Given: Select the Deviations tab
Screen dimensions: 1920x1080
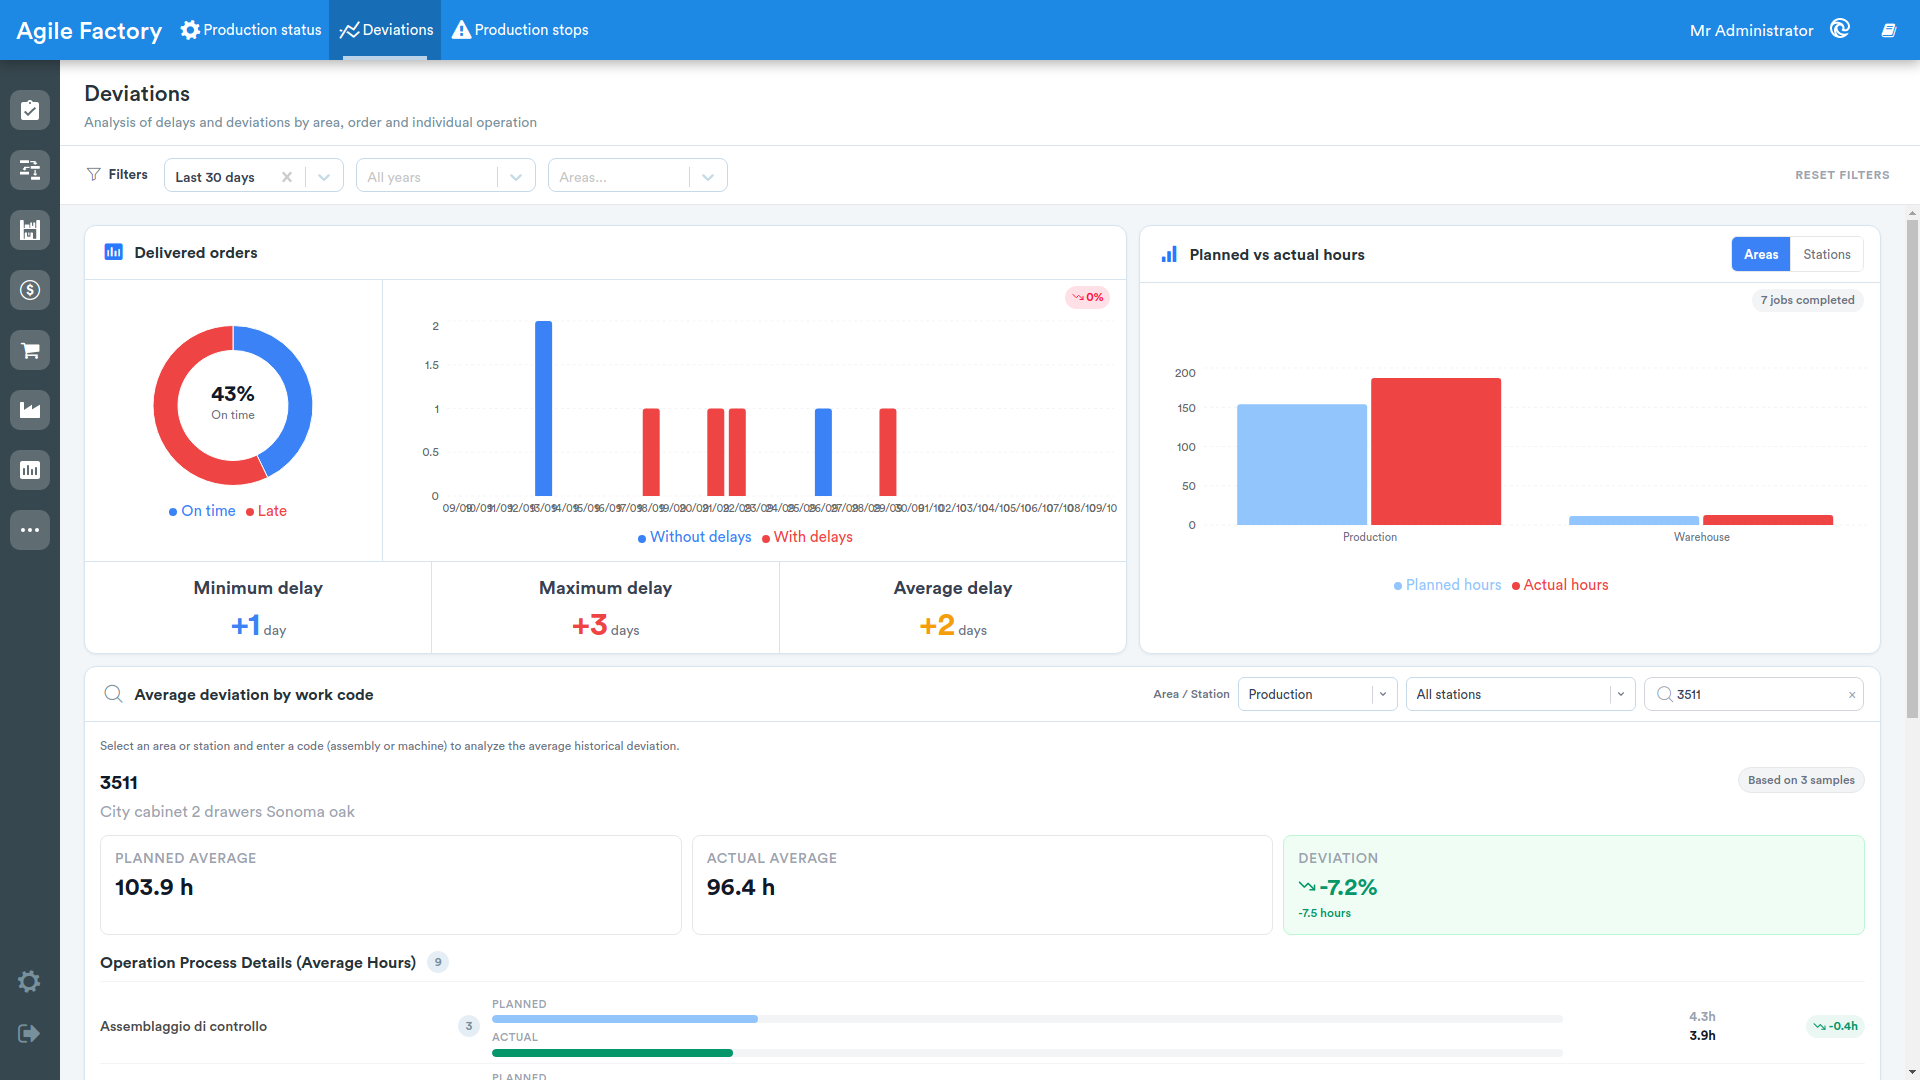Looking at the screenshot, I should coord(385,30).
